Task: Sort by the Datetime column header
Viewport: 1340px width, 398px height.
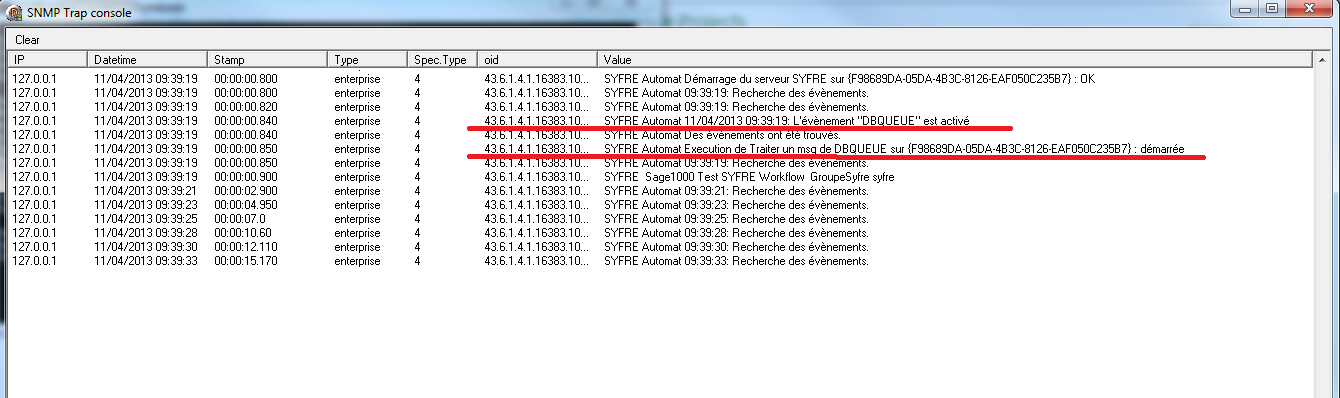Action: 147,60
